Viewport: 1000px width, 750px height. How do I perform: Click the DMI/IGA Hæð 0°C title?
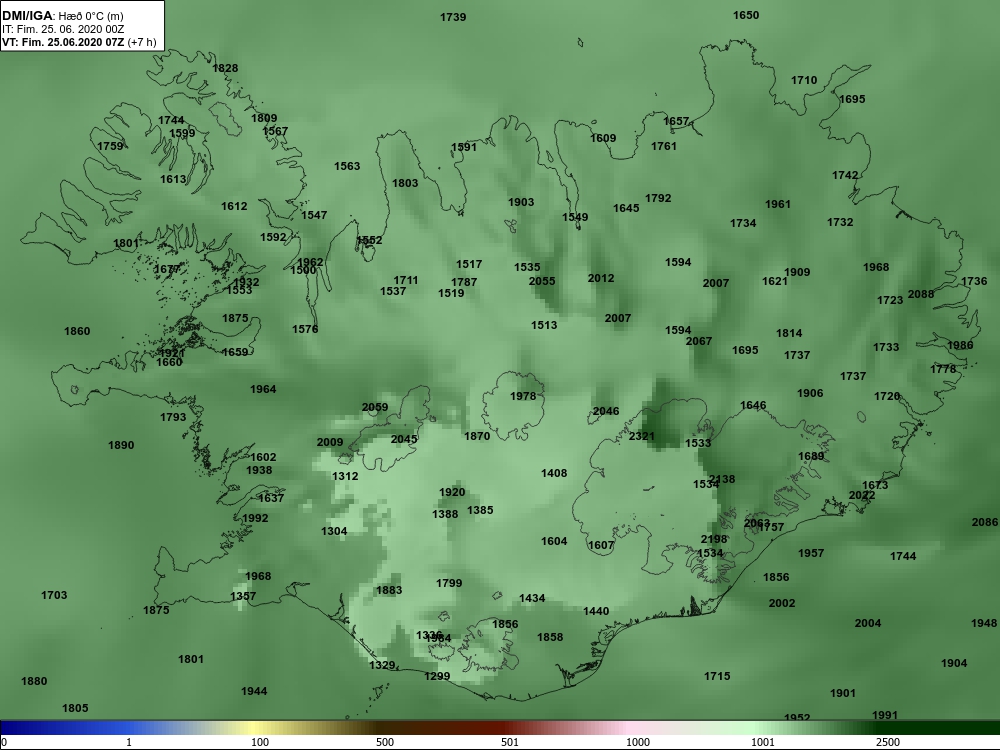coord(62,16)
